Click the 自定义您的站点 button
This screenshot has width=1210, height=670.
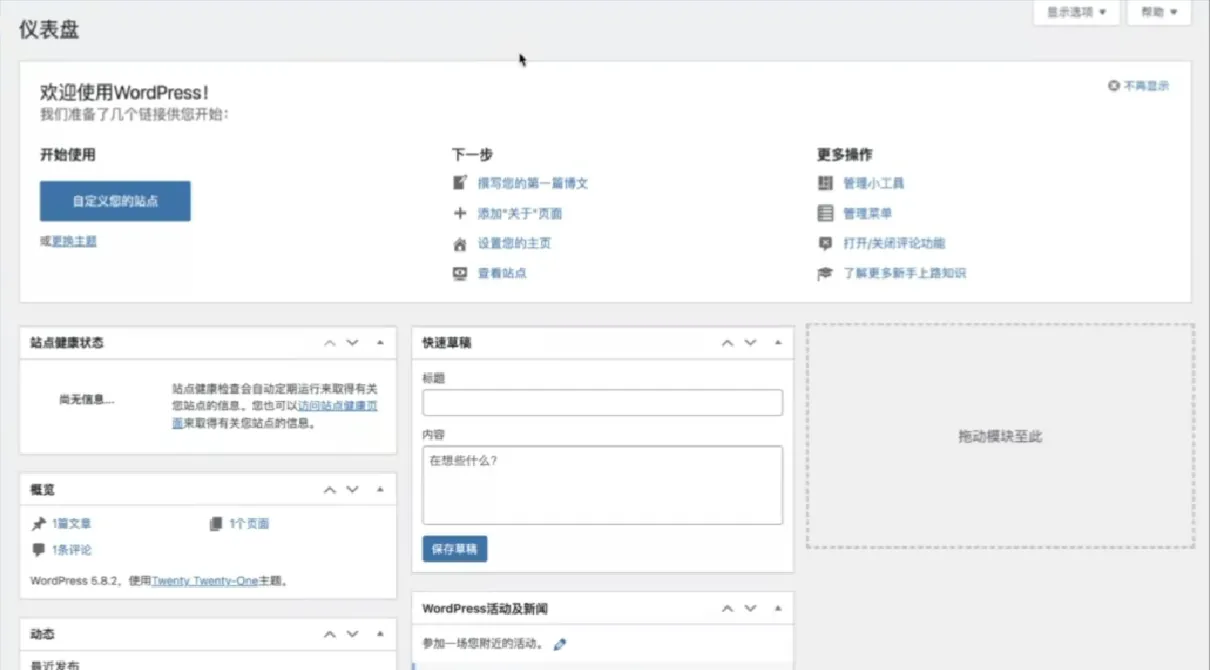(114, 200)
